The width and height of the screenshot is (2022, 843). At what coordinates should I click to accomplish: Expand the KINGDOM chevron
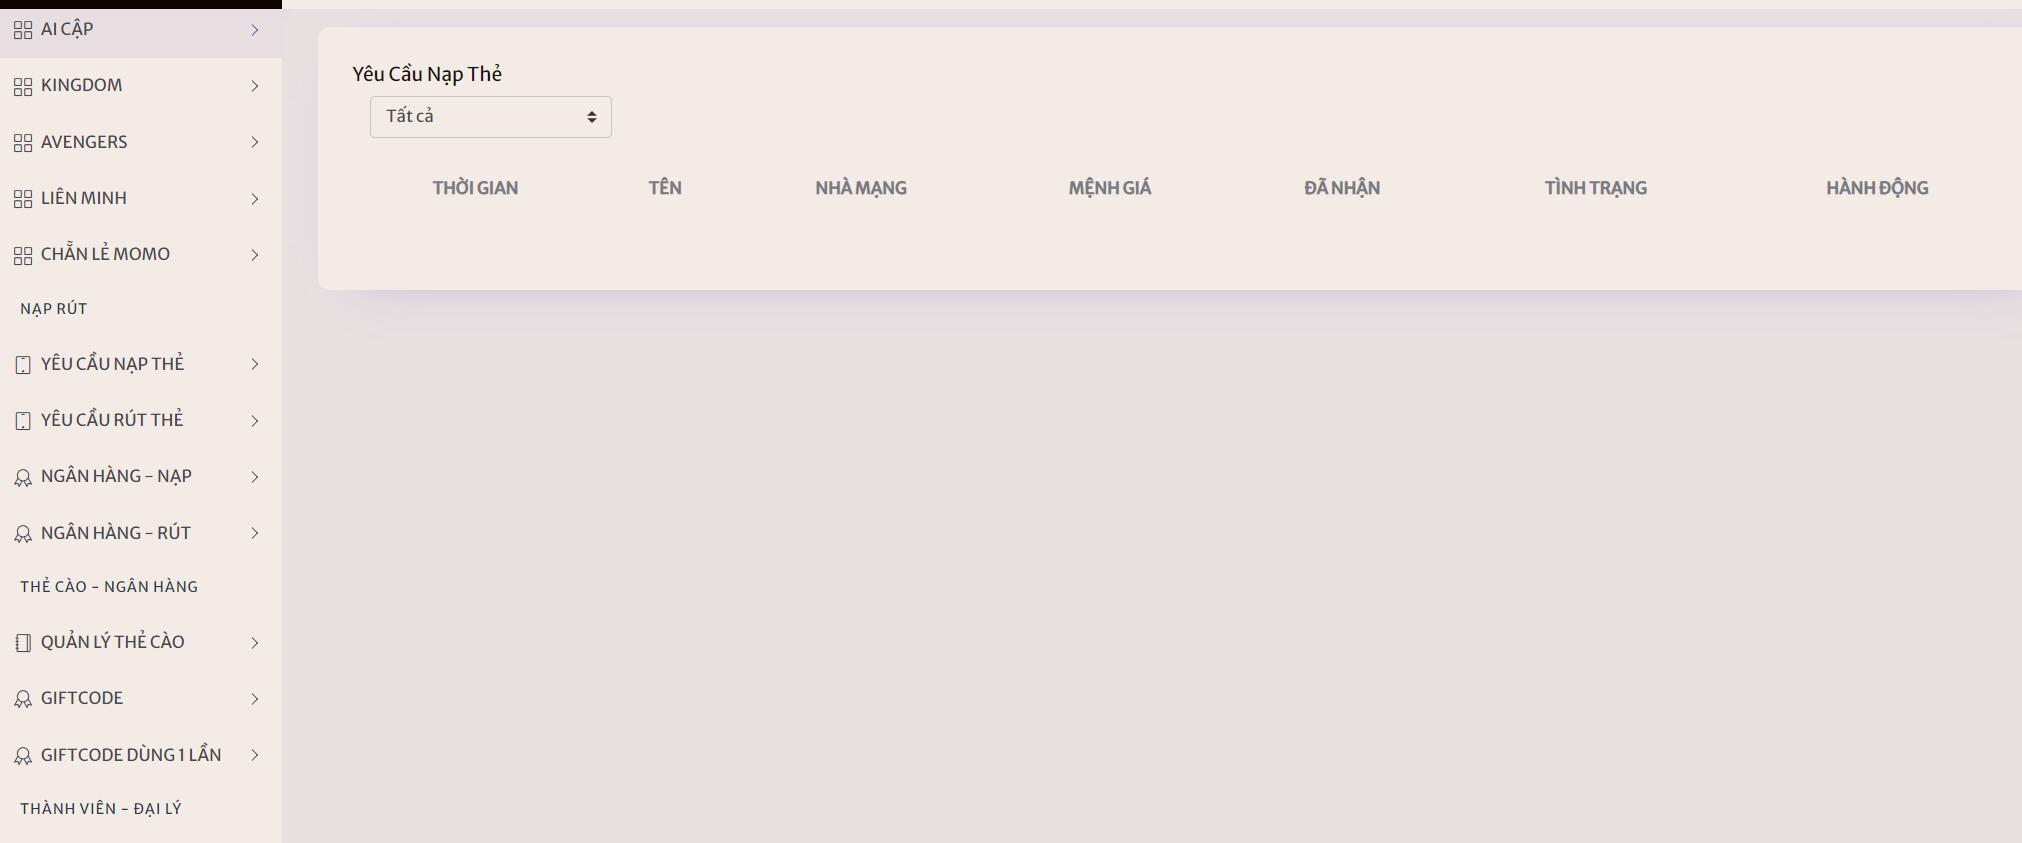coord(255,86)
